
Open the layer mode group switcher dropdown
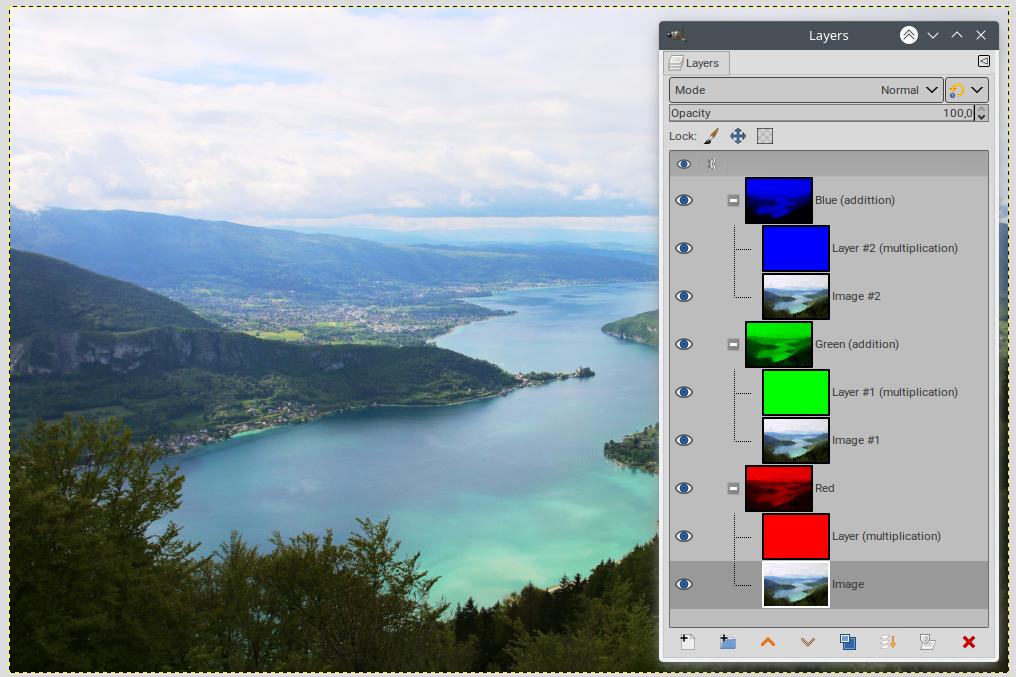point(967,90)
